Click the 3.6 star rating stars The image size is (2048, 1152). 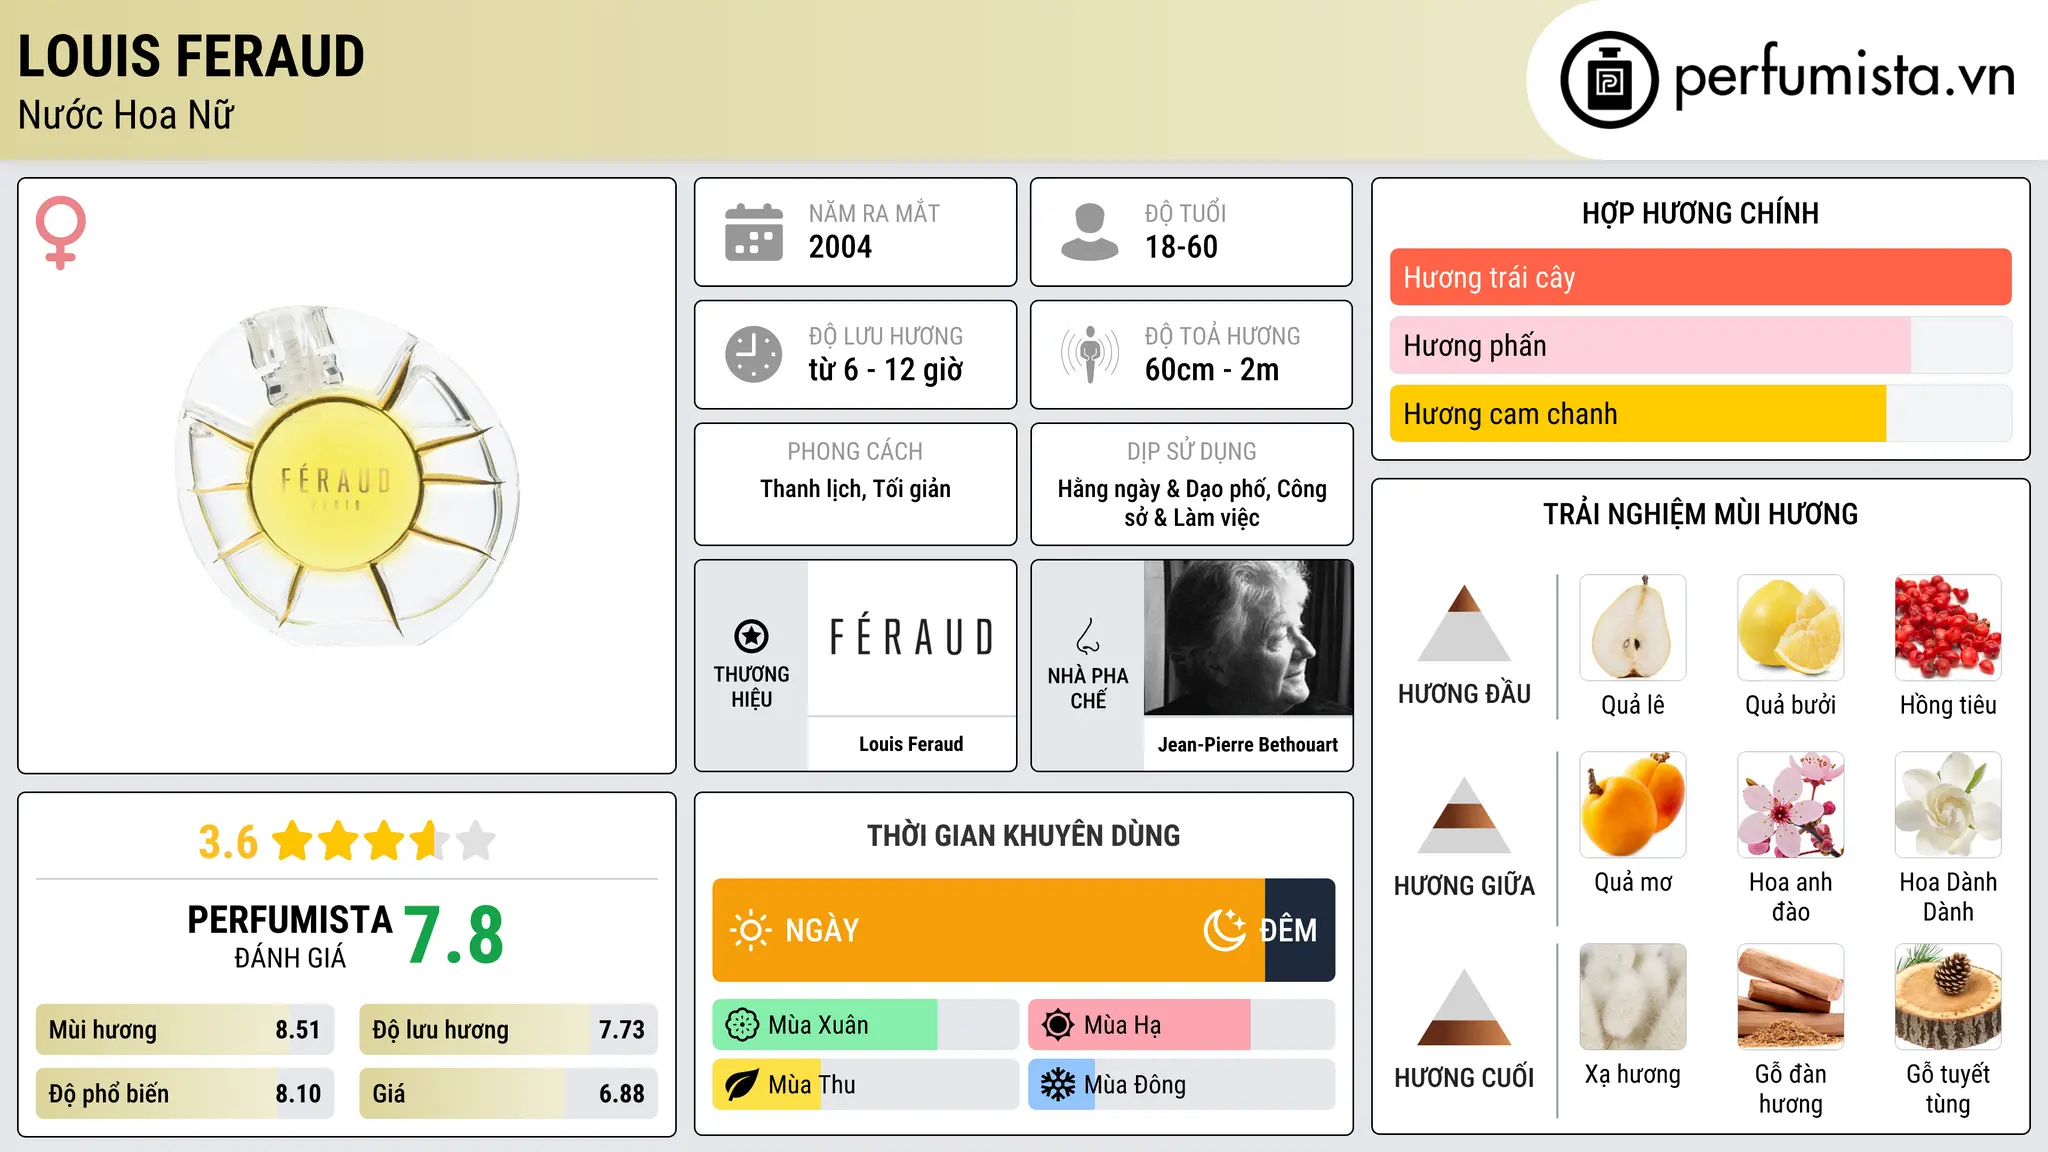point(384,841)
